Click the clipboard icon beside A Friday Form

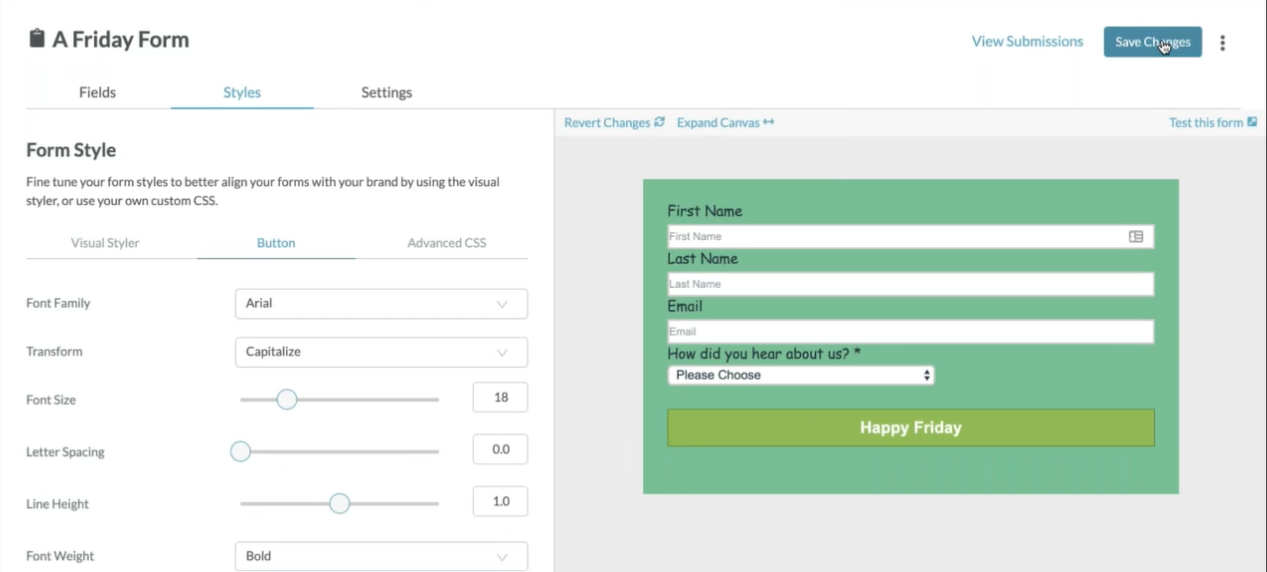point(37,39)
